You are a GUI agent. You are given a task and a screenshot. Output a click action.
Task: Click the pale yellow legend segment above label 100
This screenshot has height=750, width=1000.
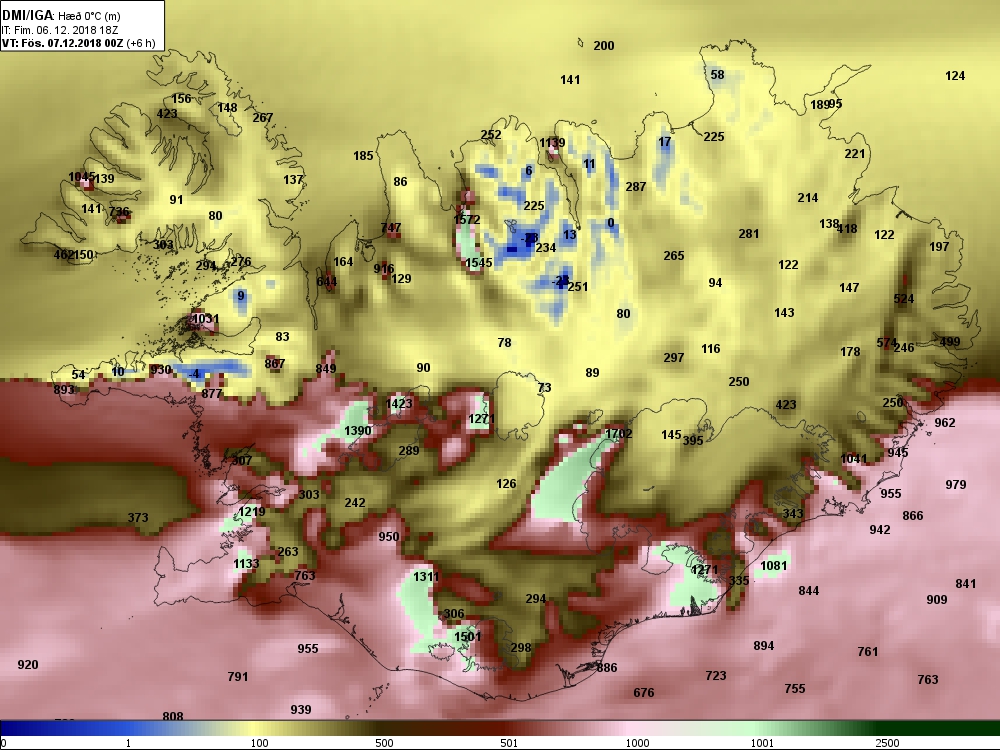coord(255,728)
